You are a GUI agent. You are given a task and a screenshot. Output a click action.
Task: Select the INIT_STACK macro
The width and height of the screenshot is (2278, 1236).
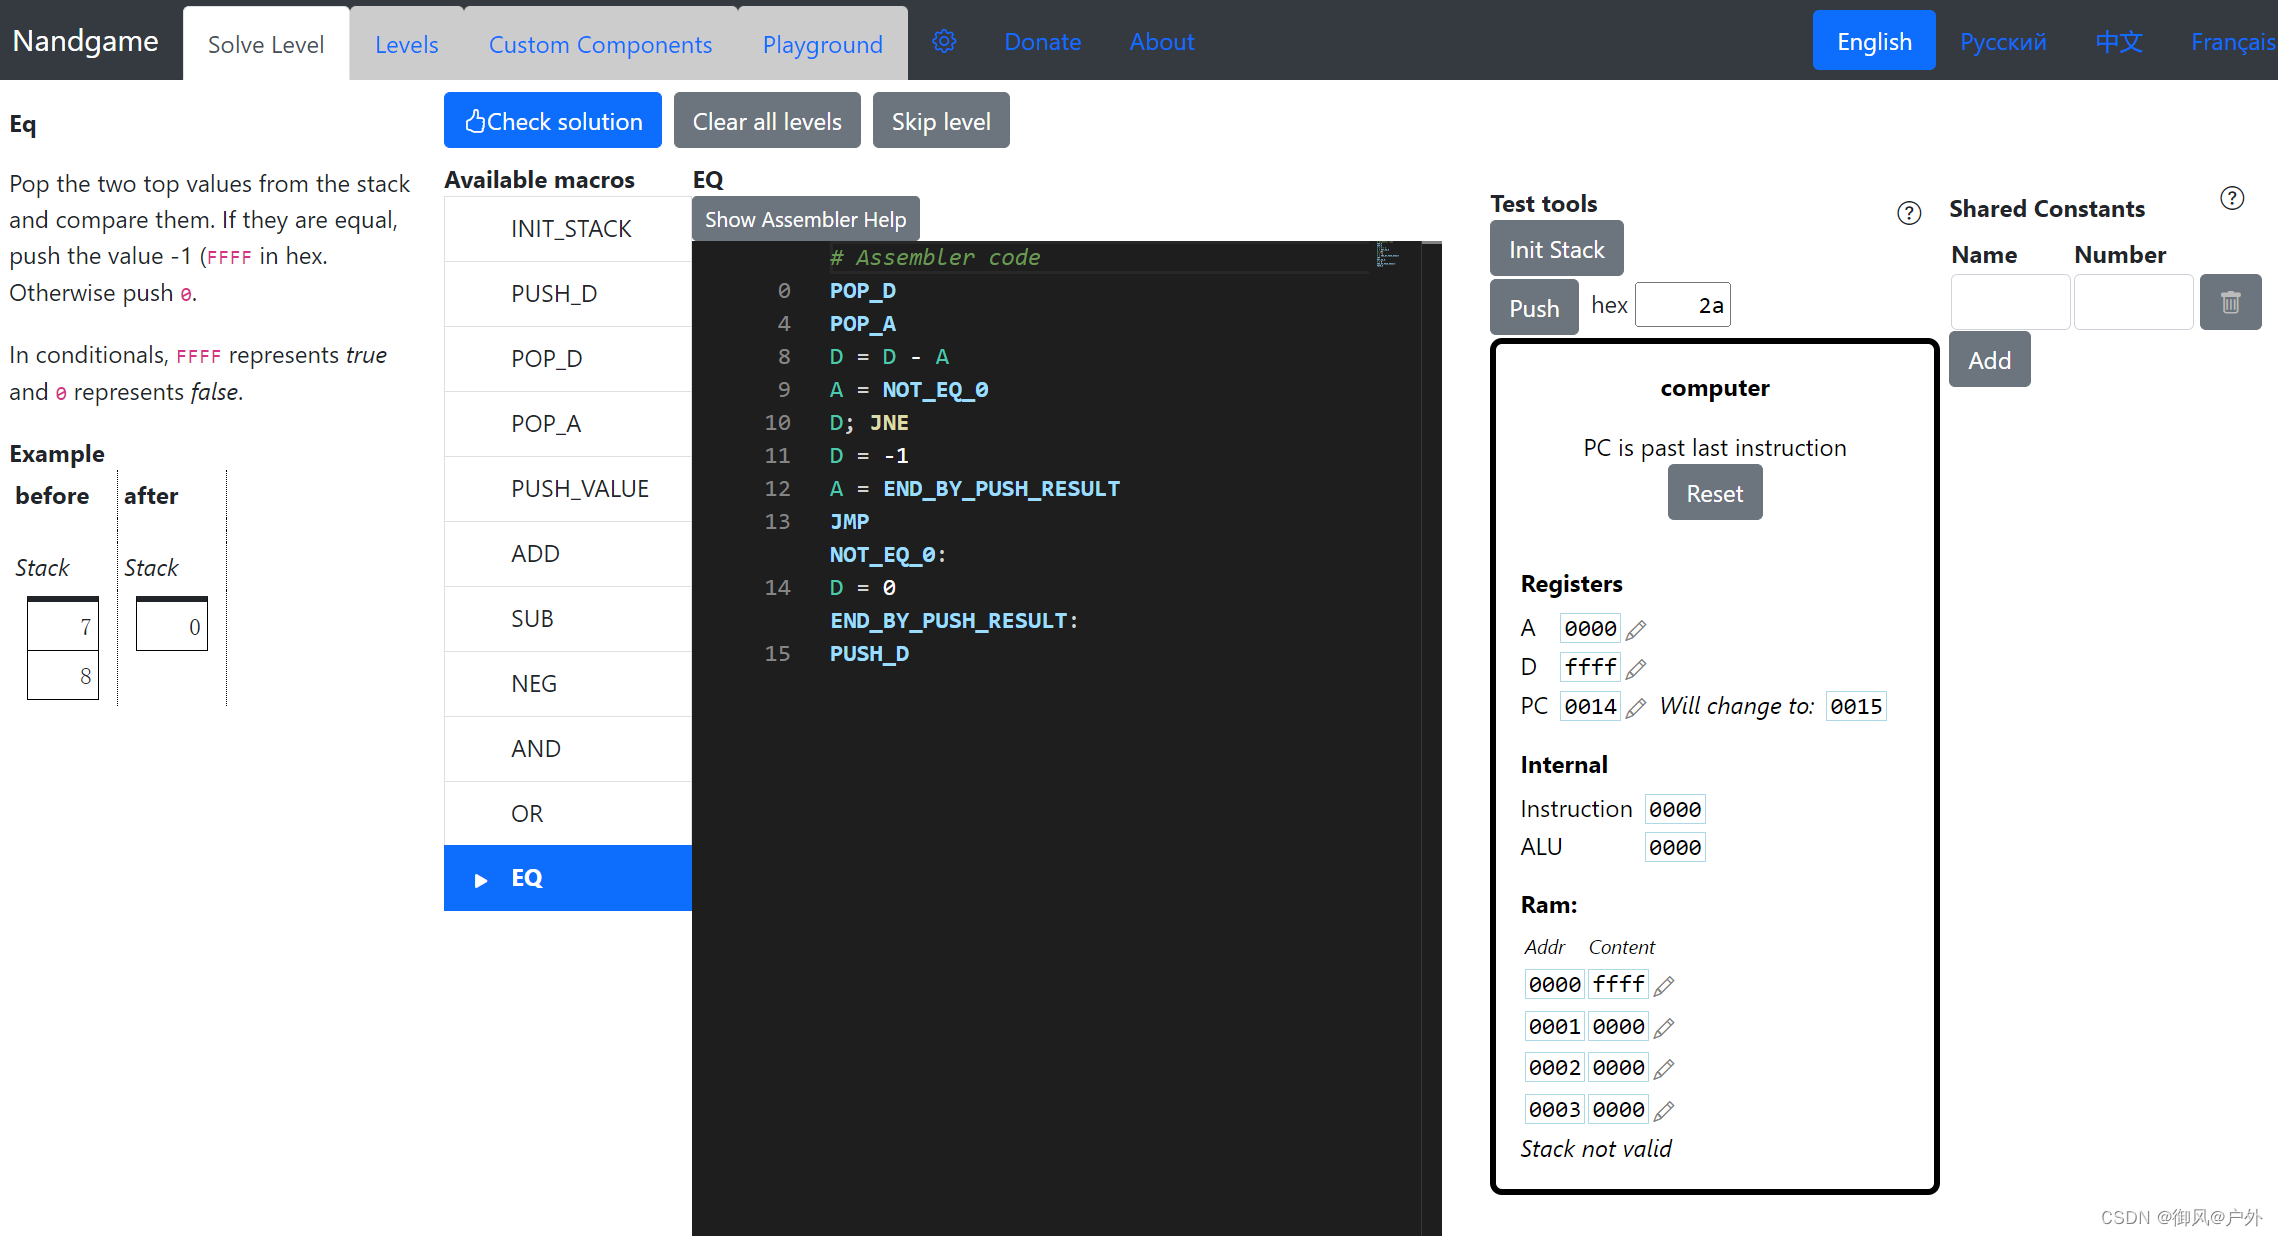click(x=568, y=229)
